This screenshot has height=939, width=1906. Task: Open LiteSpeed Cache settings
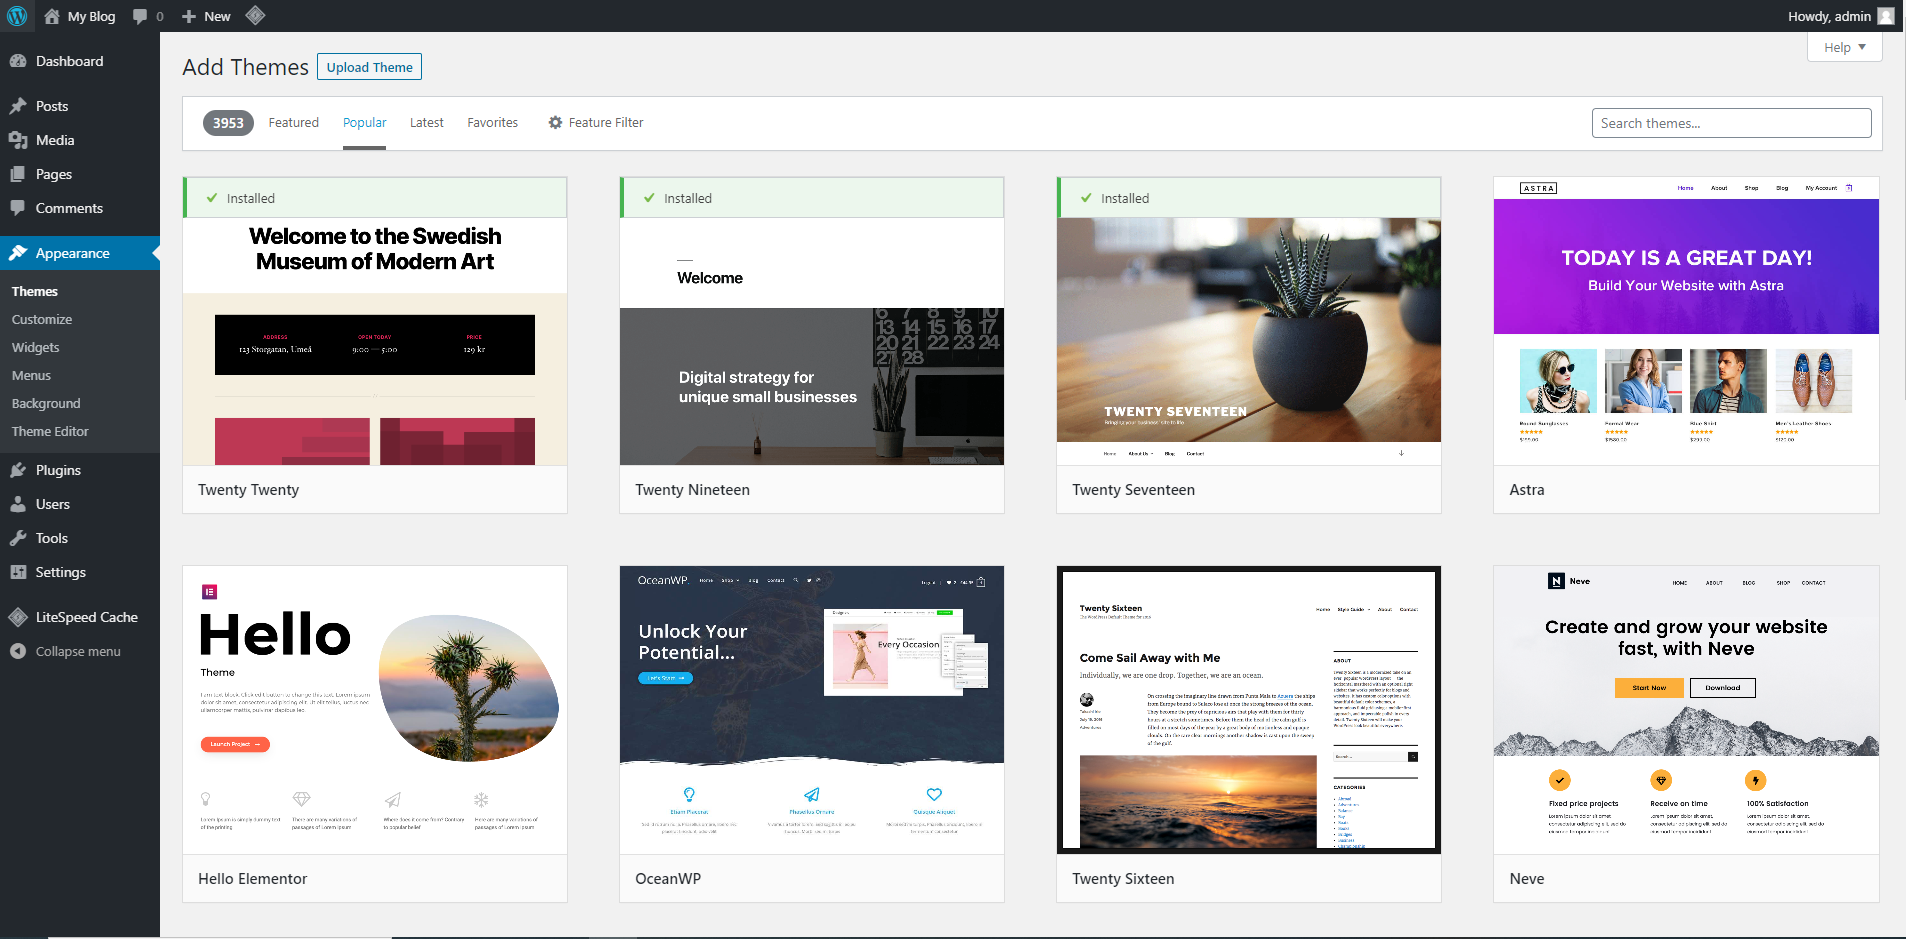86,617
